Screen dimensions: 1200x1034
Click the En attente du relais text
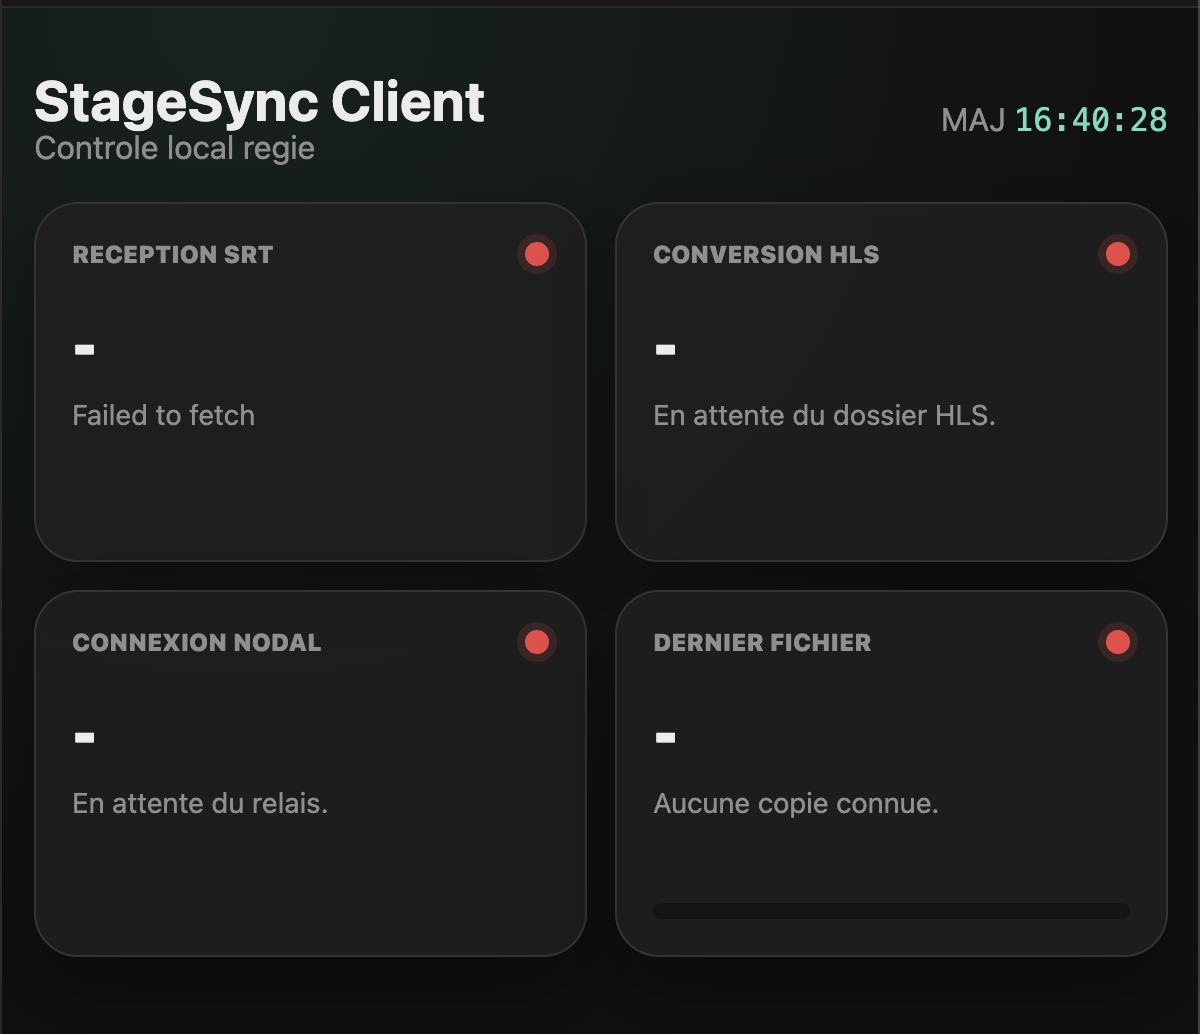point(201,803)
